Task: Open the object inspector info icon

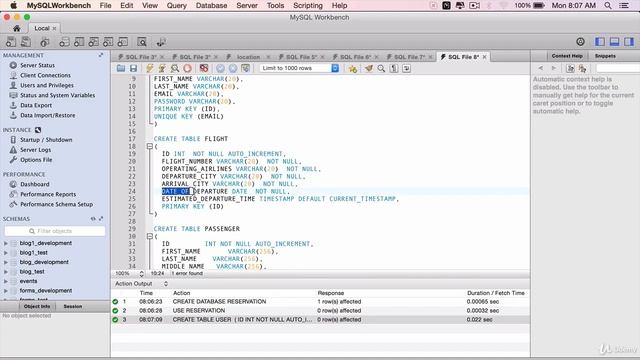Action: tap(44, 42)
